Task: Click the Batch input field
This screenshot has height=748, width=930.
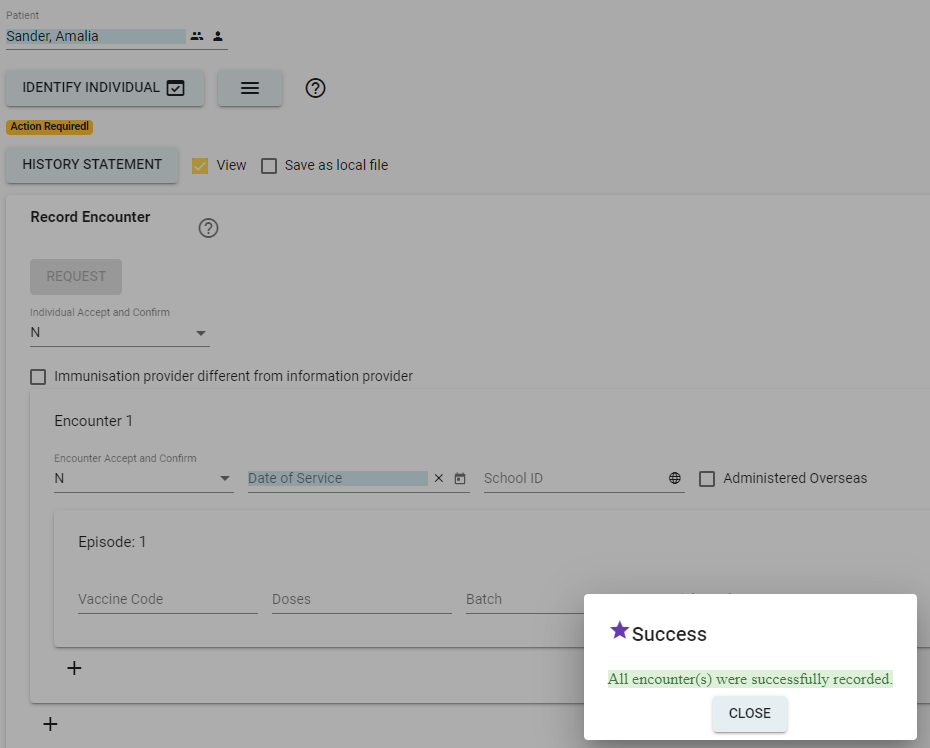Action: (x=524, y=599)
